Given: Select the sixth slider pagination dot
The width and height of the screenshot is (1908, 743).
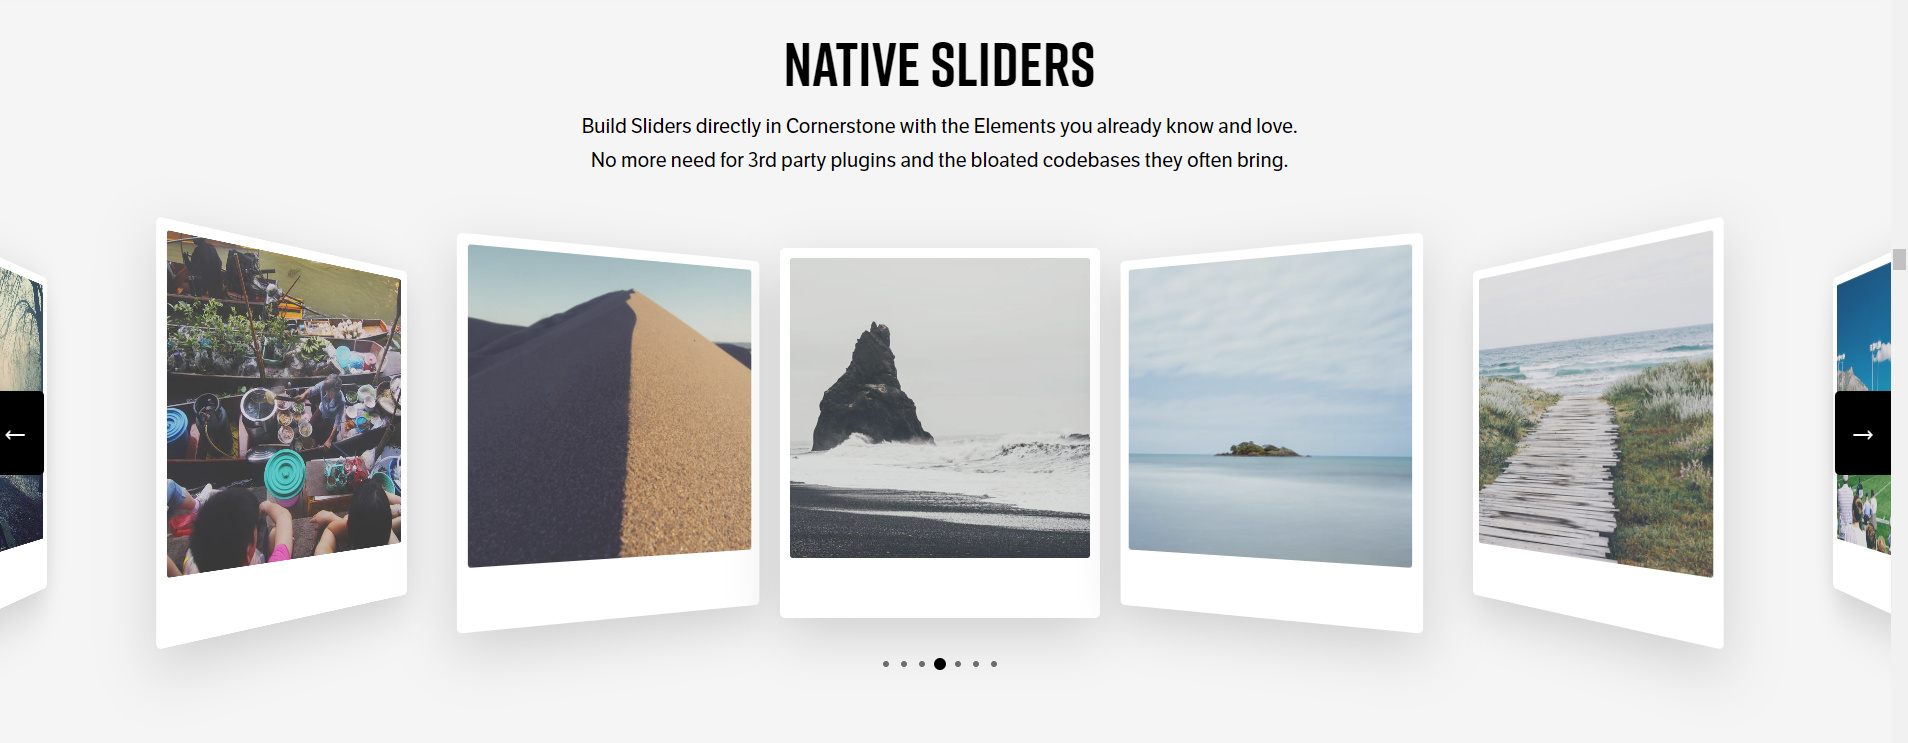Looking at the screenshot, I should coord(976,664).
